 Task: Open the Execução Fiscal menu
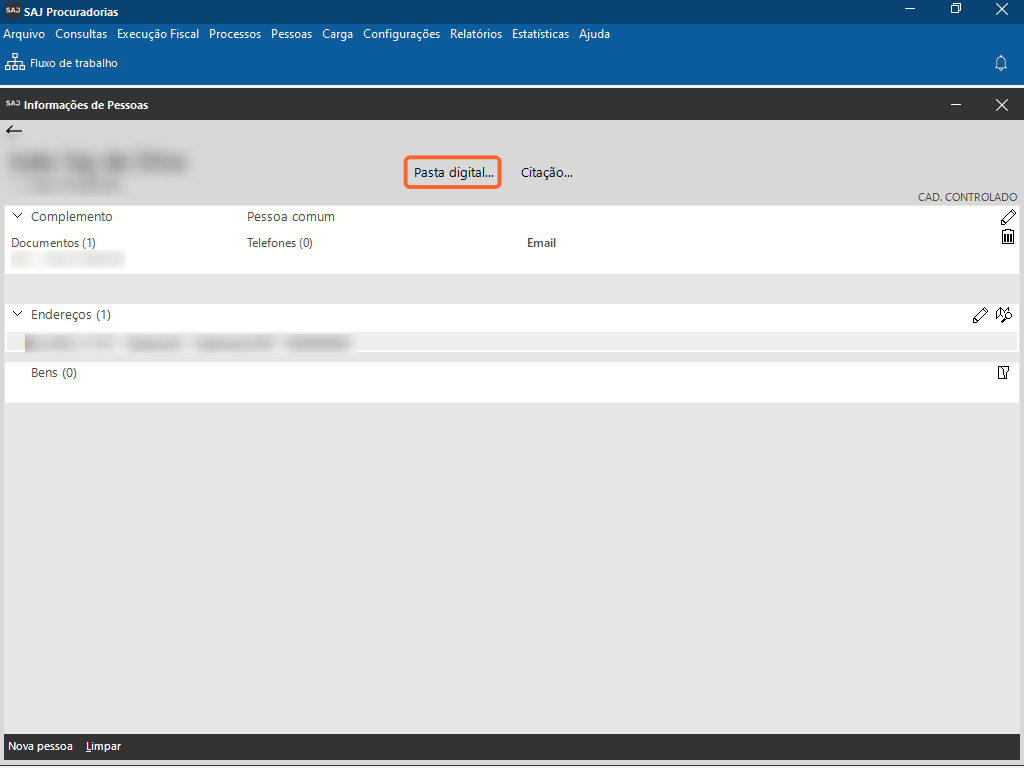[158, 34]
